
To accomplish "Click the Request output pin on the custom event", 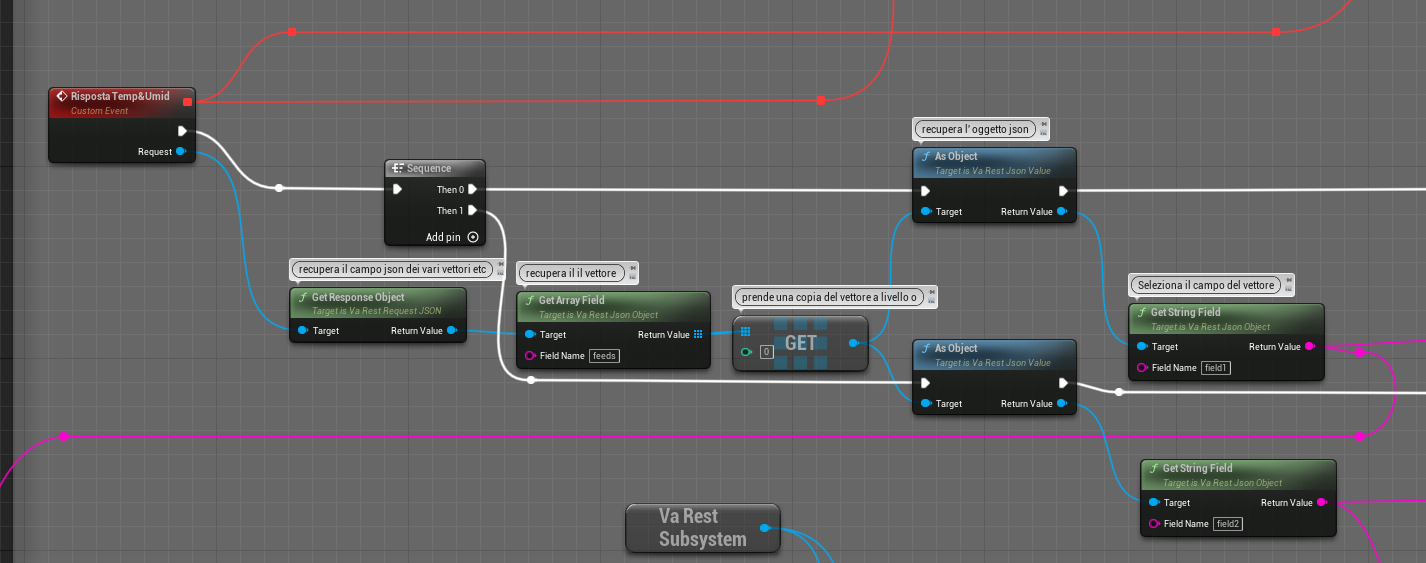I will click(x=181, y=152).
